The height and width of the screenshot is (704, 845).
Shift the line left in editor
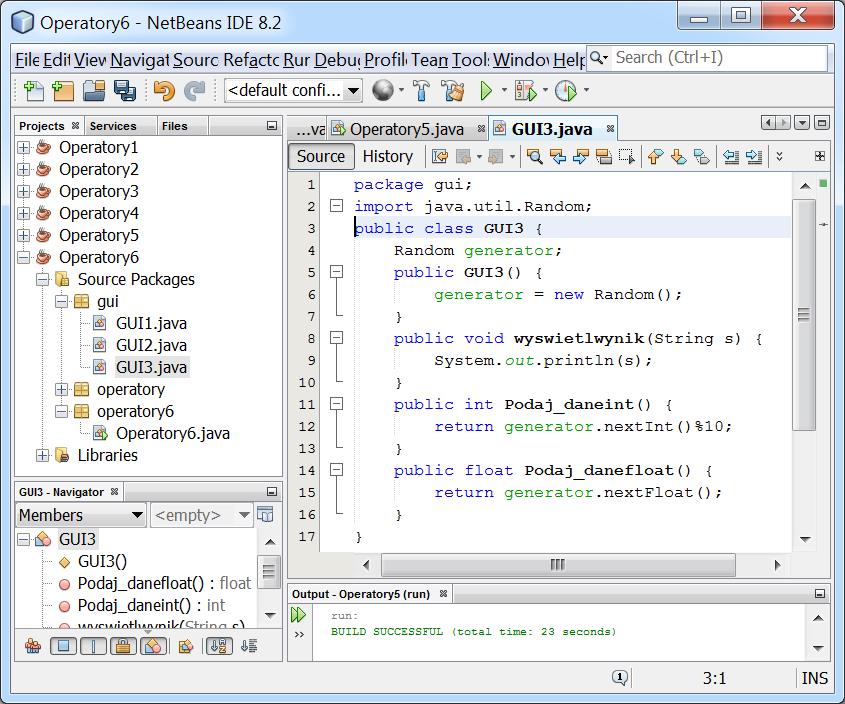[731, 156]
